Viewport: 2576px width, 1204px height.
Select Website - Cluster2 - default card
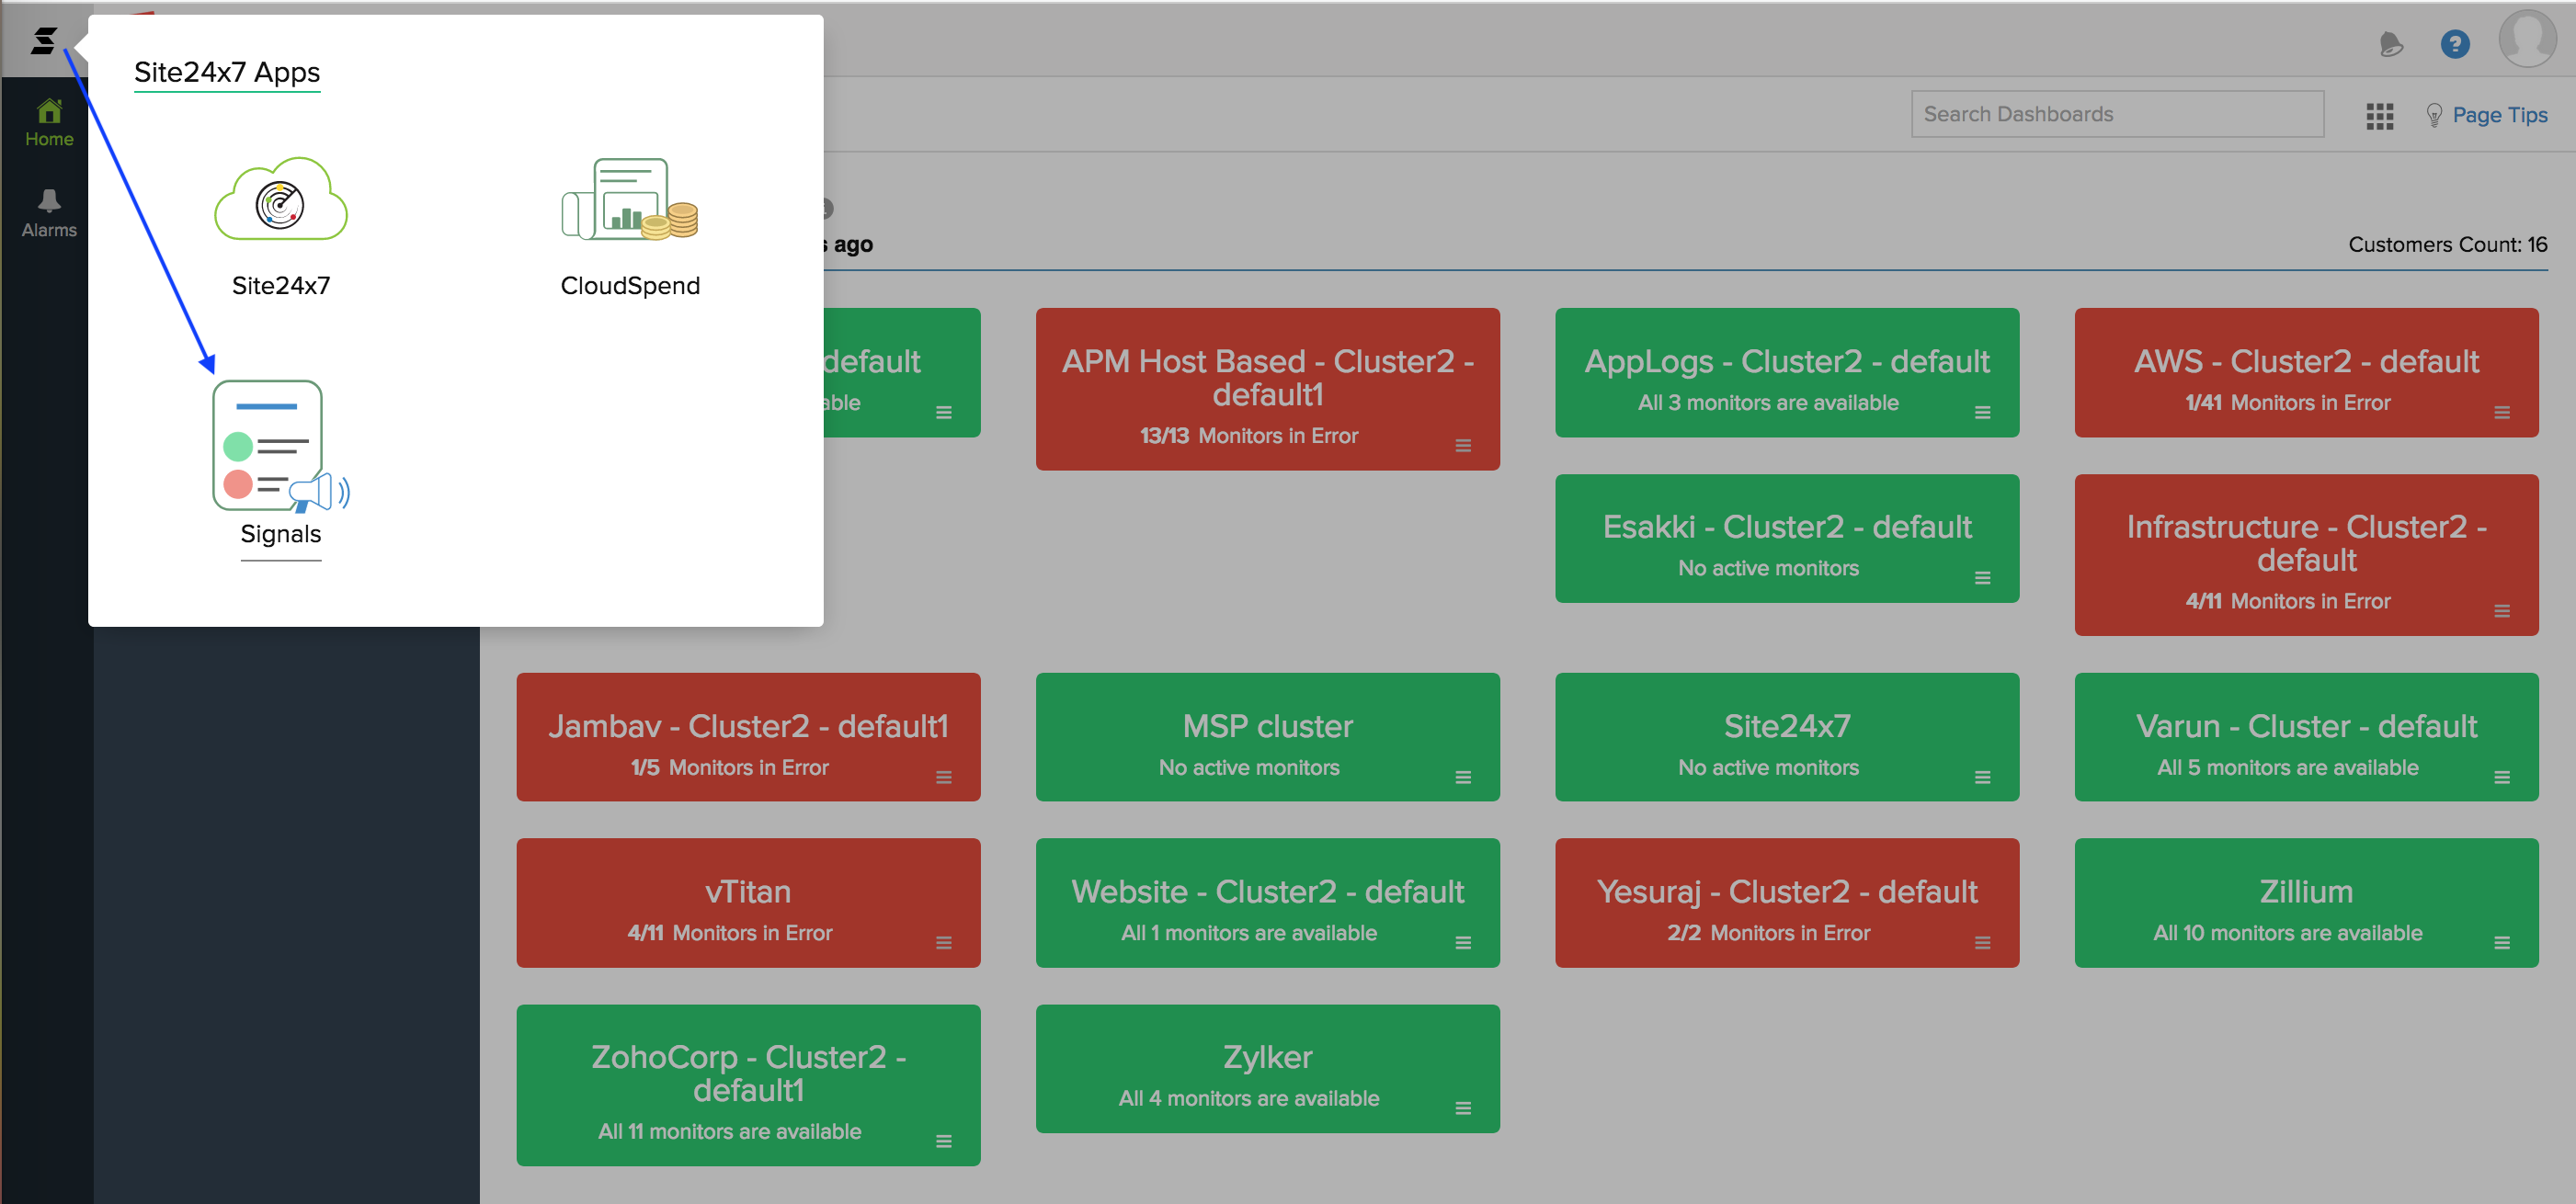[1267, 903]
